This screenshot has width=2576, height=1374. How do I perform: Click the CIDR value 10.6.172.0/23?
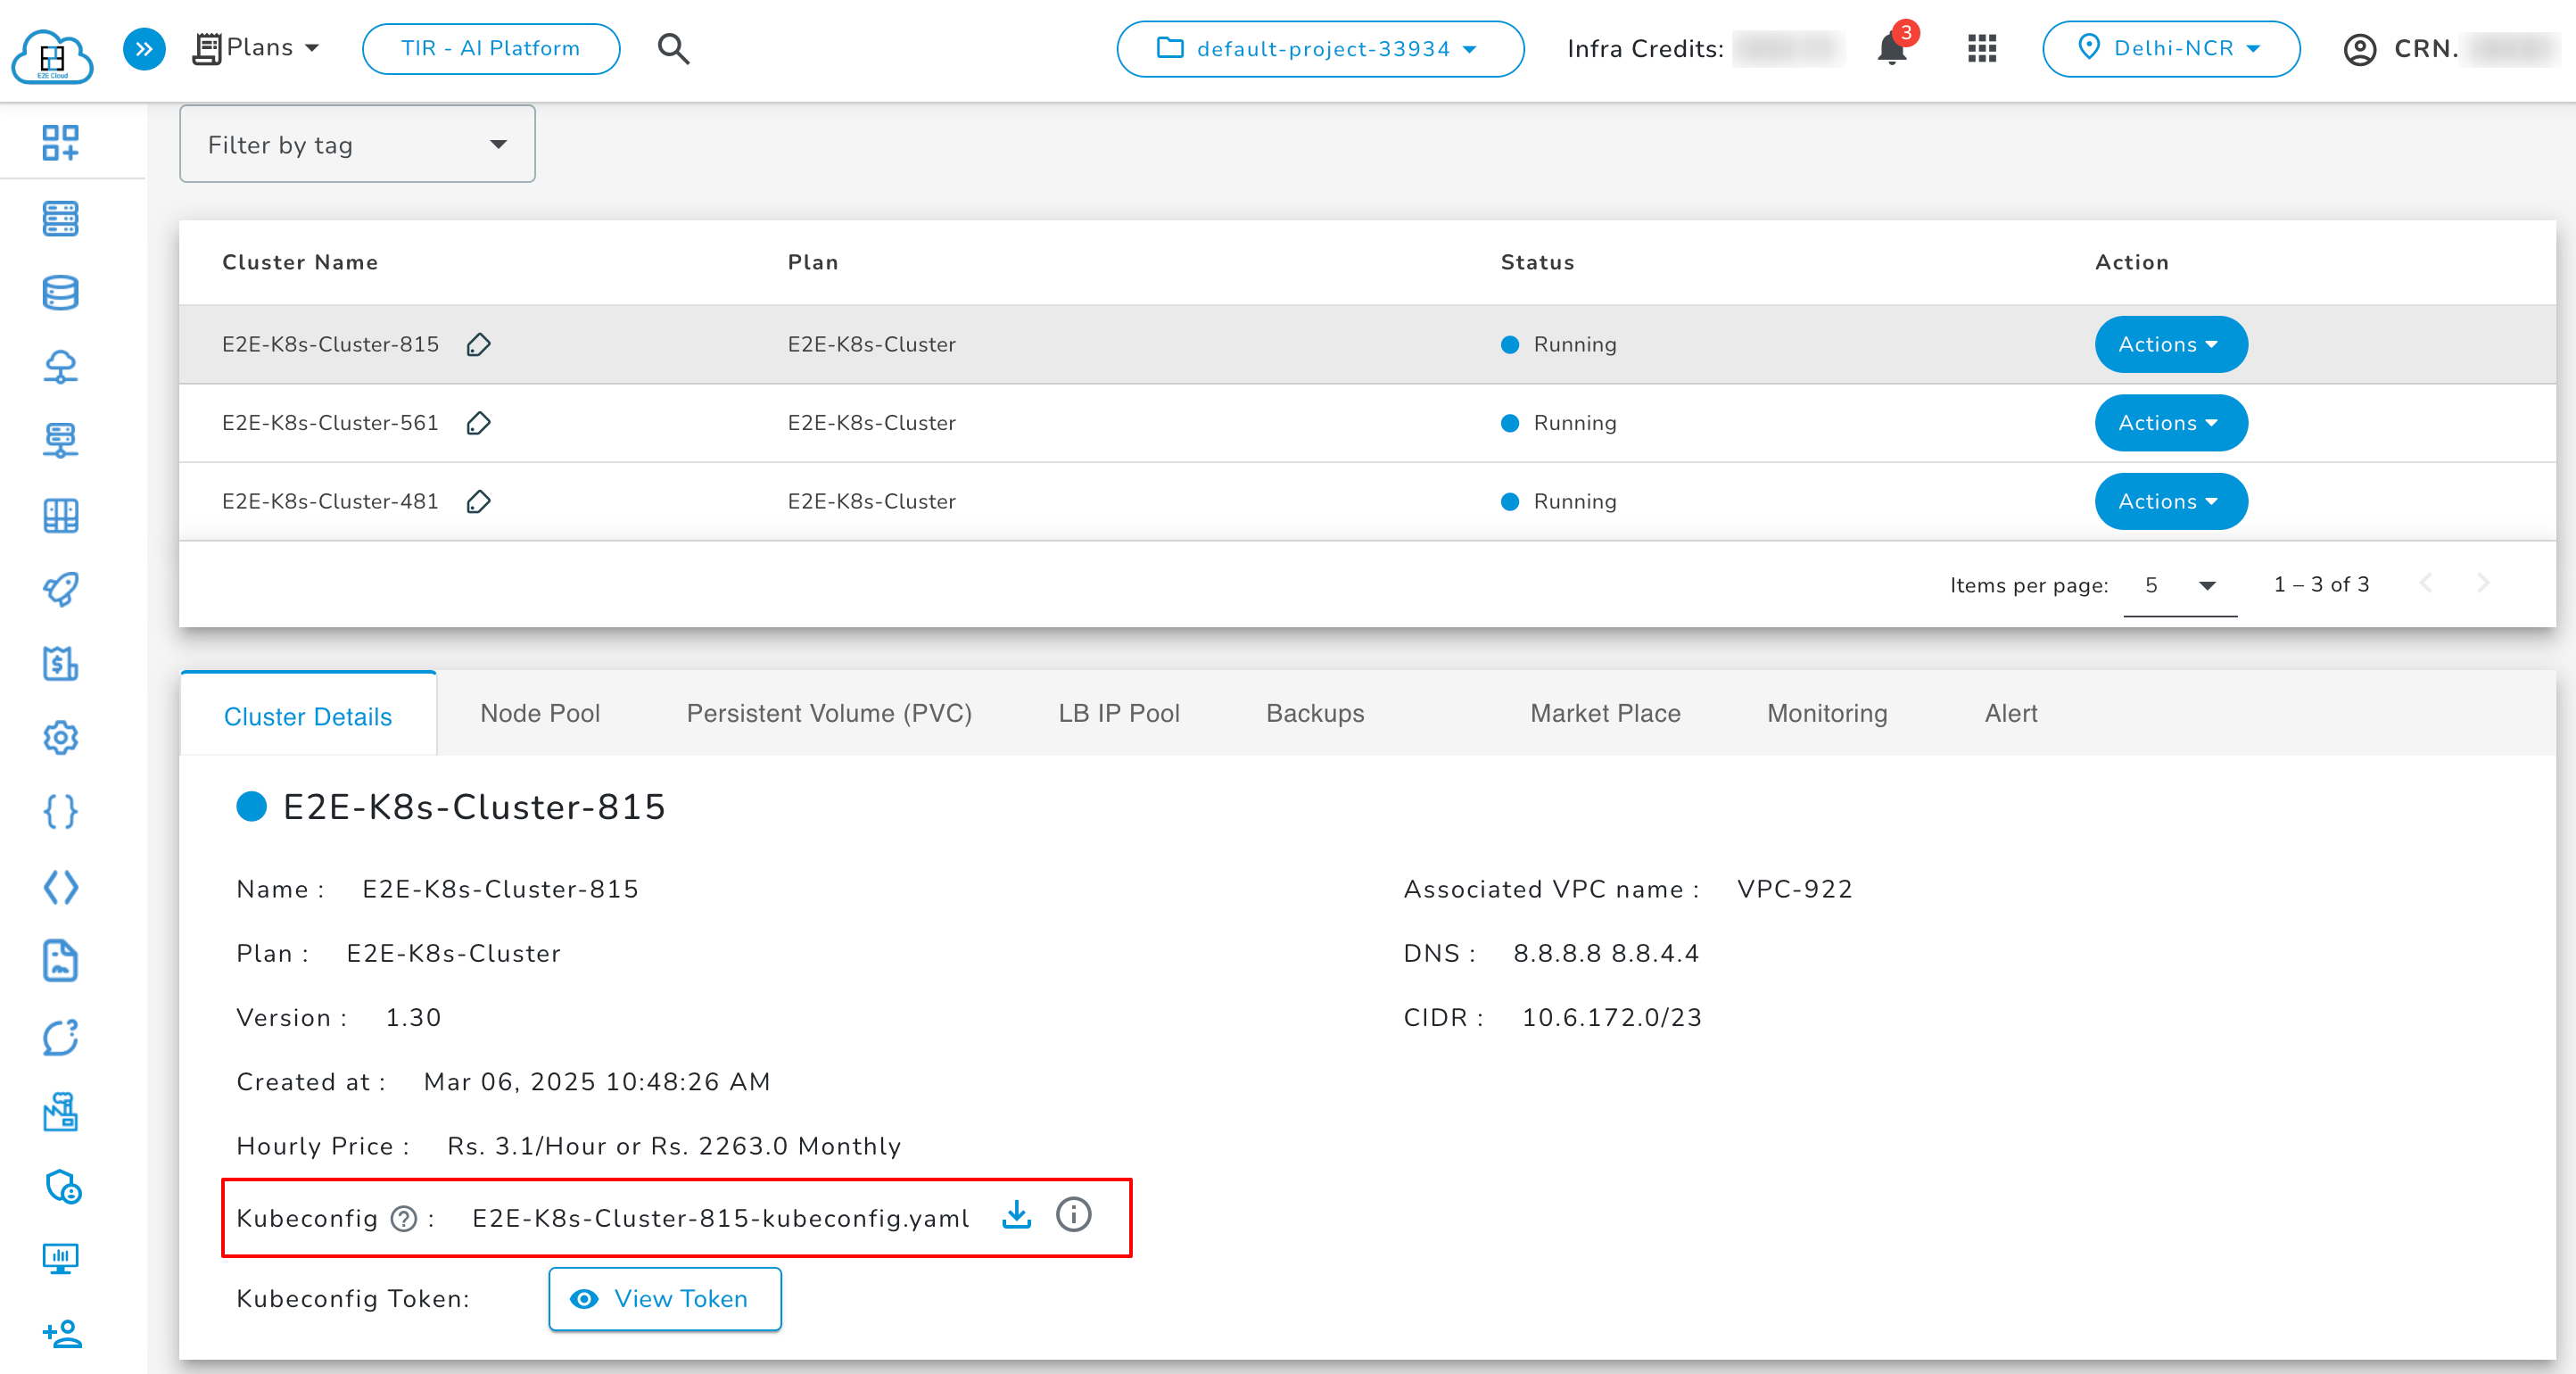pos(1611,1017)
